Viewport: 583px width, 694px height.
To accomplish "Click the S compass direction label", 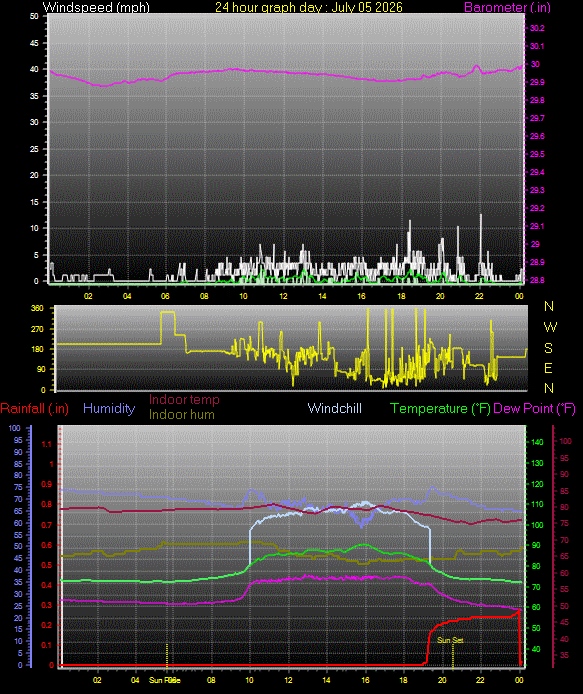I will click(548, 348).
